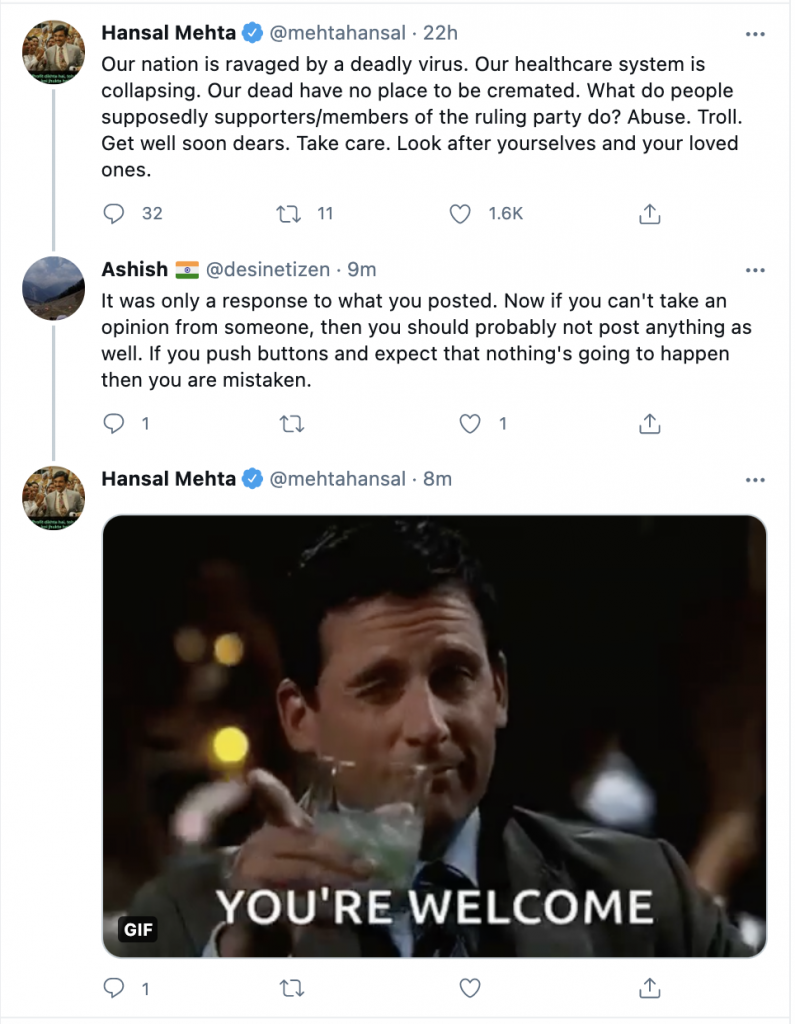Click Hansal Mehta name on top tweet

[x=169, y=34]
